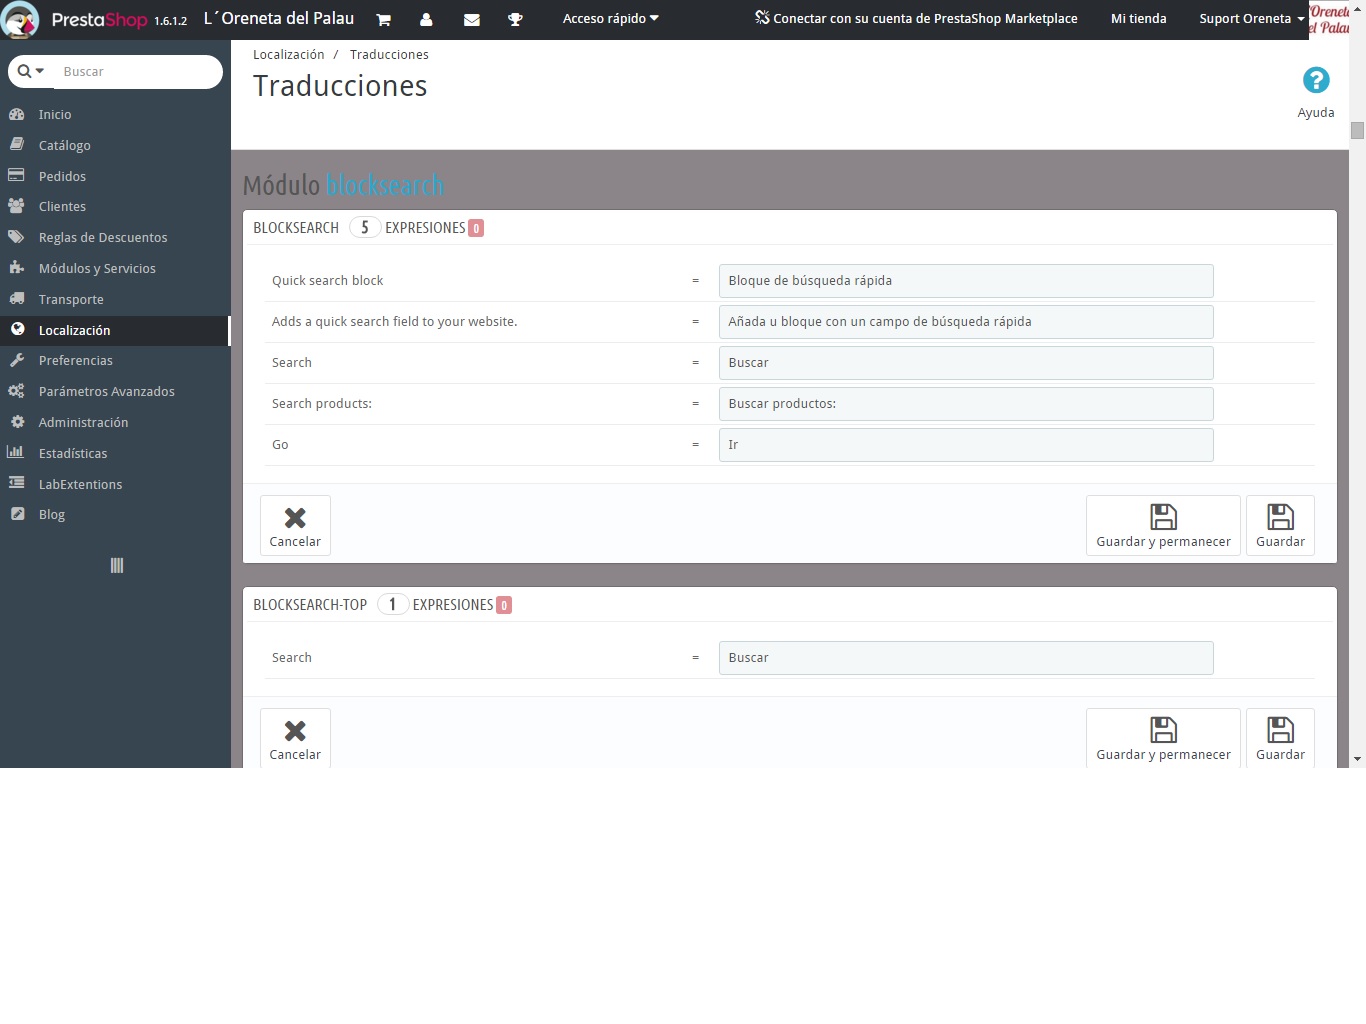The width and height of the screenshot is (1366, 1024).
Task: Click the Reglas de Descuentos tags icon
Action: pos(16,237)
